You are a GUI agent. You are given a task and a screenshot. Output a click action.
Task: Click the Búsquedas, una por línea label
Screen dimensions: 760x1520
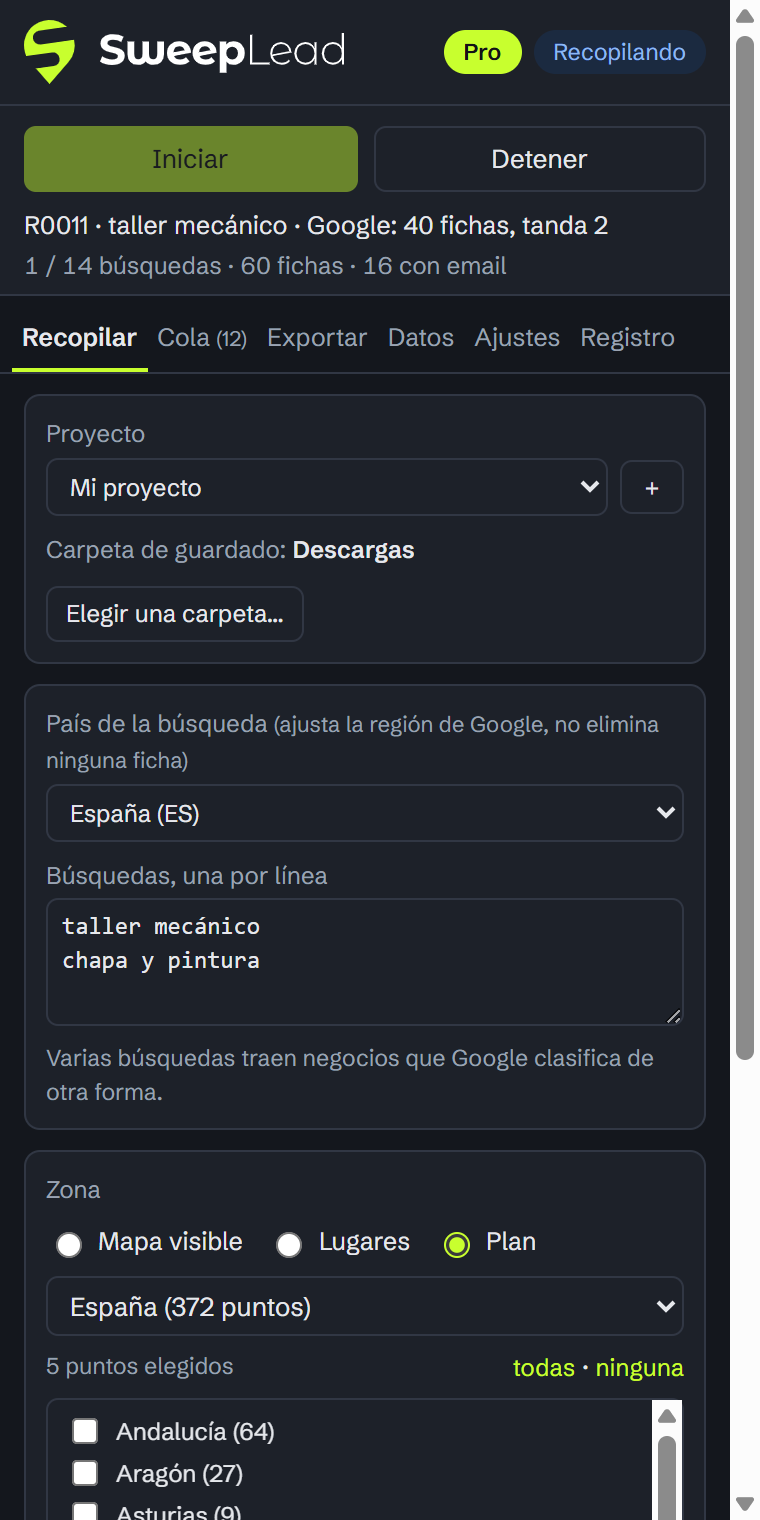click(187, 876)
